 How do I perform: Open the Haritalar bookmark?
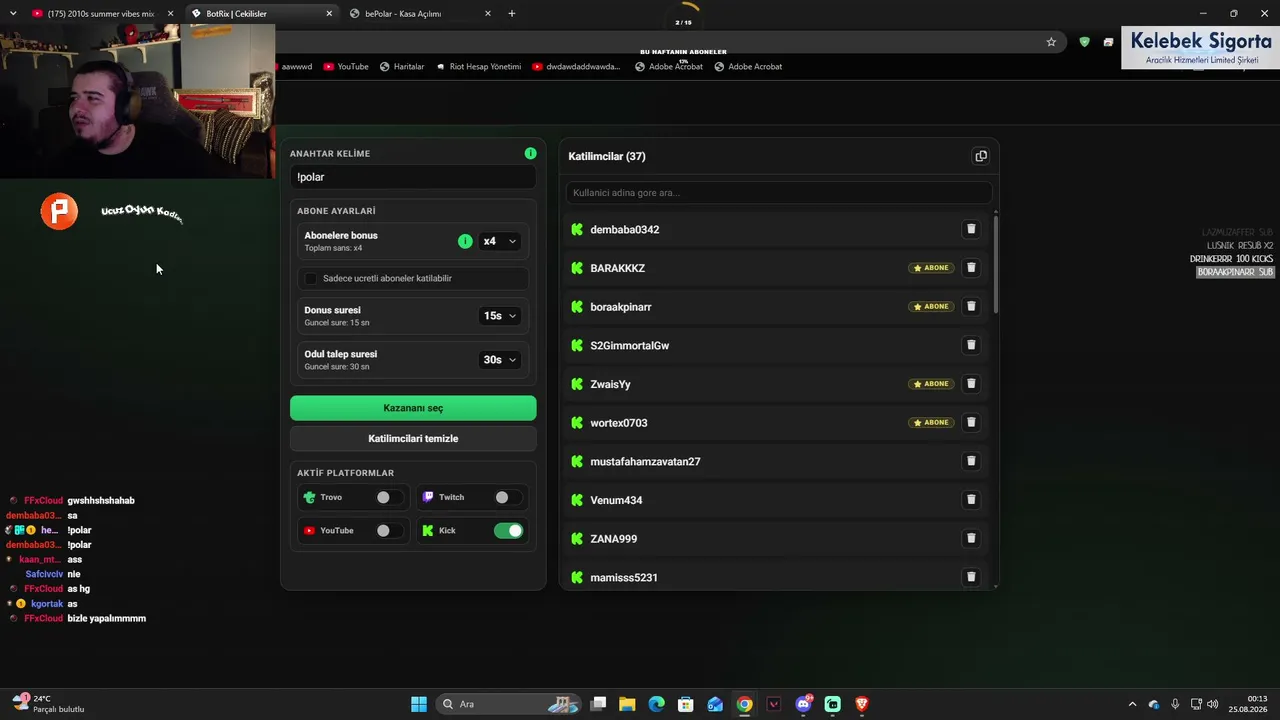click(402, 67)
